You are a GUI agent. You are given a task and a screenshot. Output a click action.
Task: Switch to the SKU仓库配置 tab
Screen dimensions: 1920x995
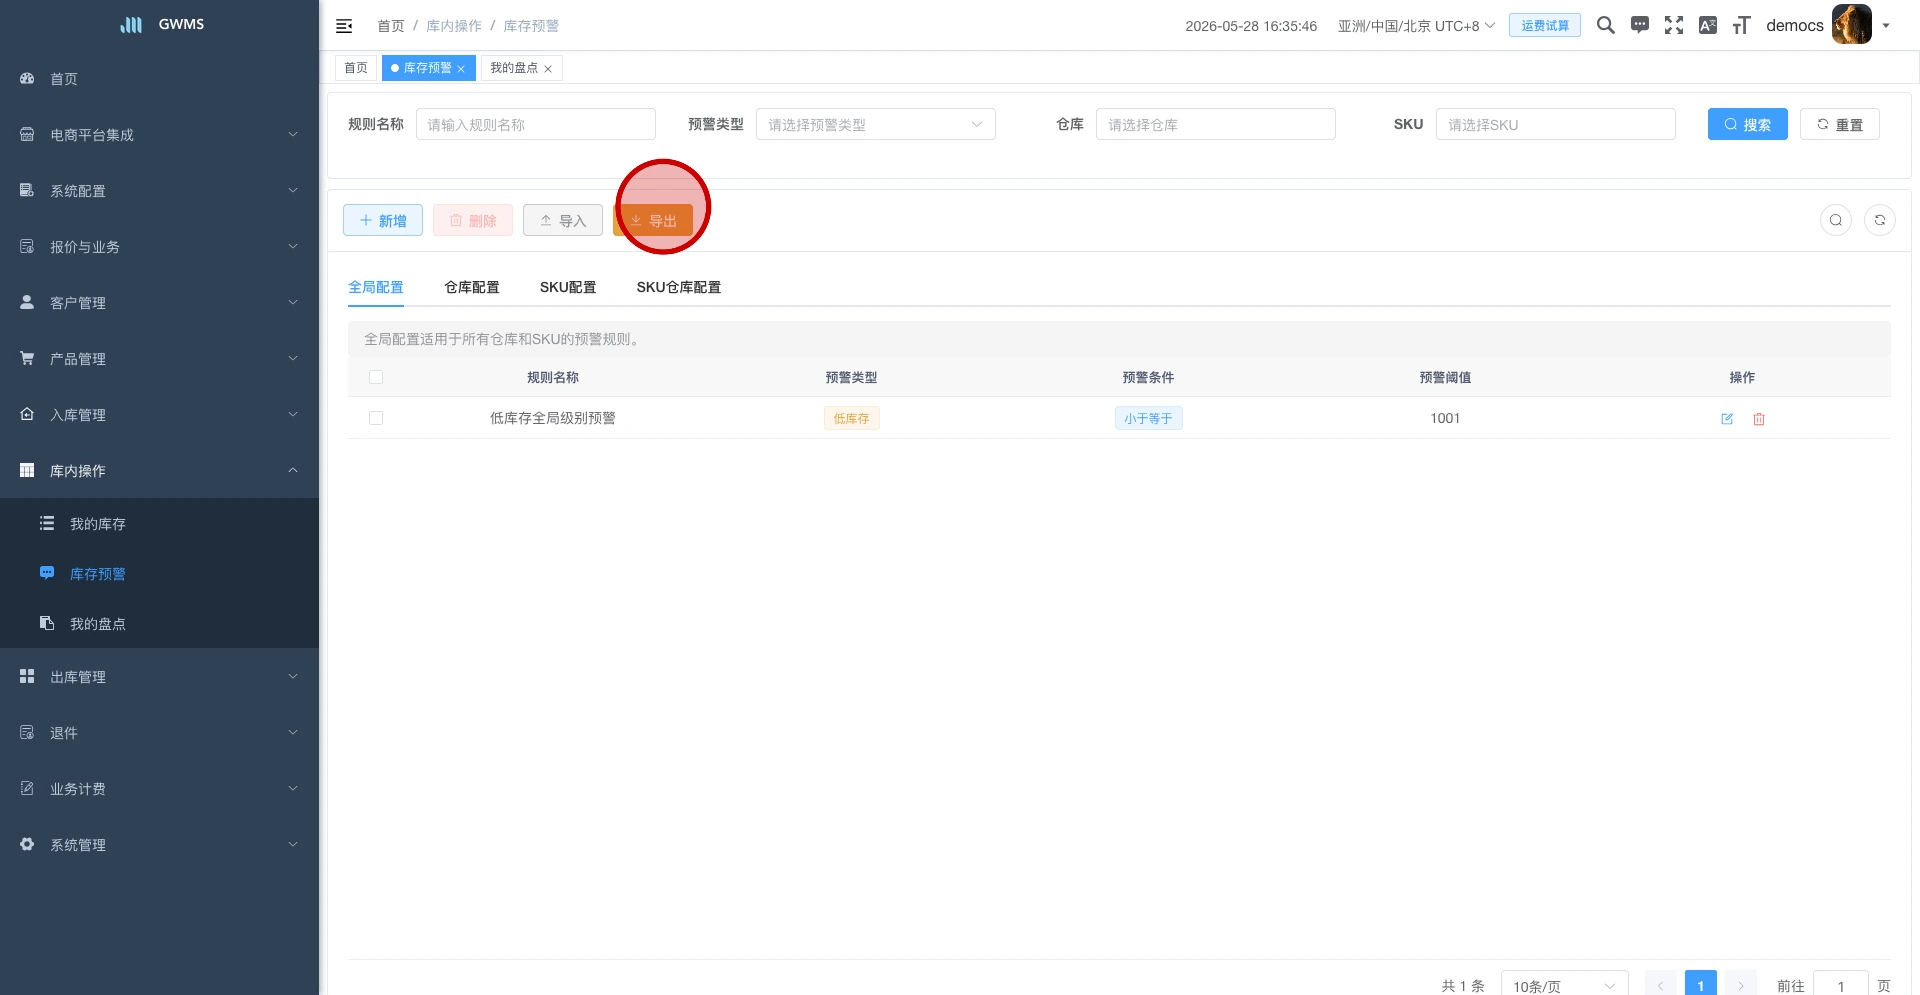[x=679, y=287]
